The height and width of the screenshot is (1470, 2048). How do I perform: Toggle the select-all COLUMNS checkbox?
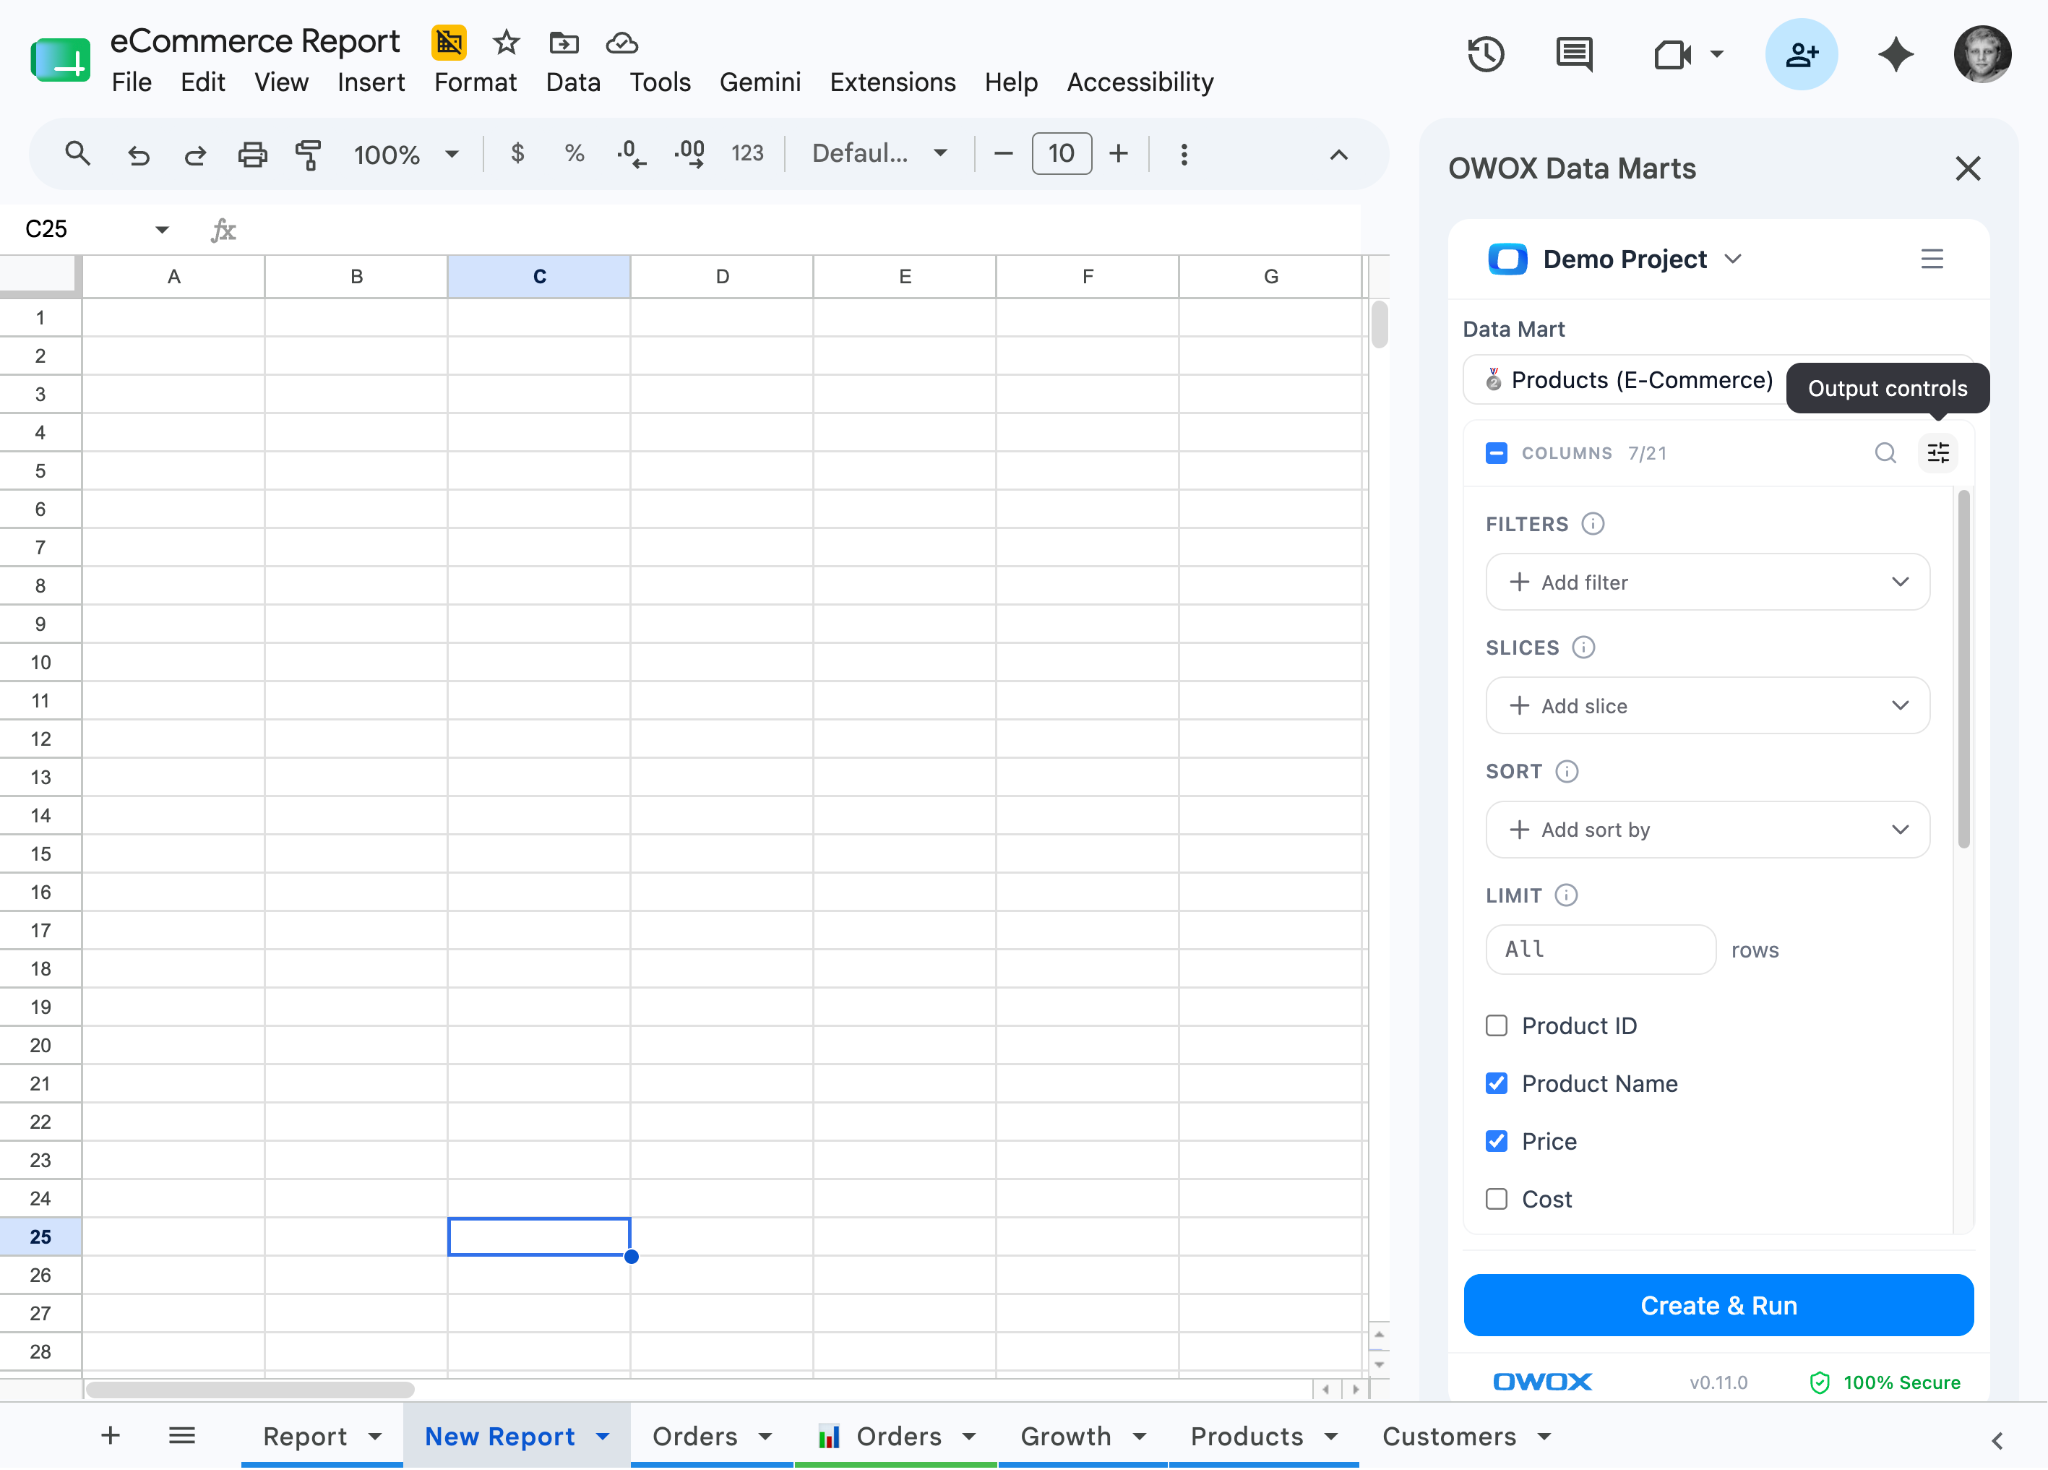[x=1496, y=453]
